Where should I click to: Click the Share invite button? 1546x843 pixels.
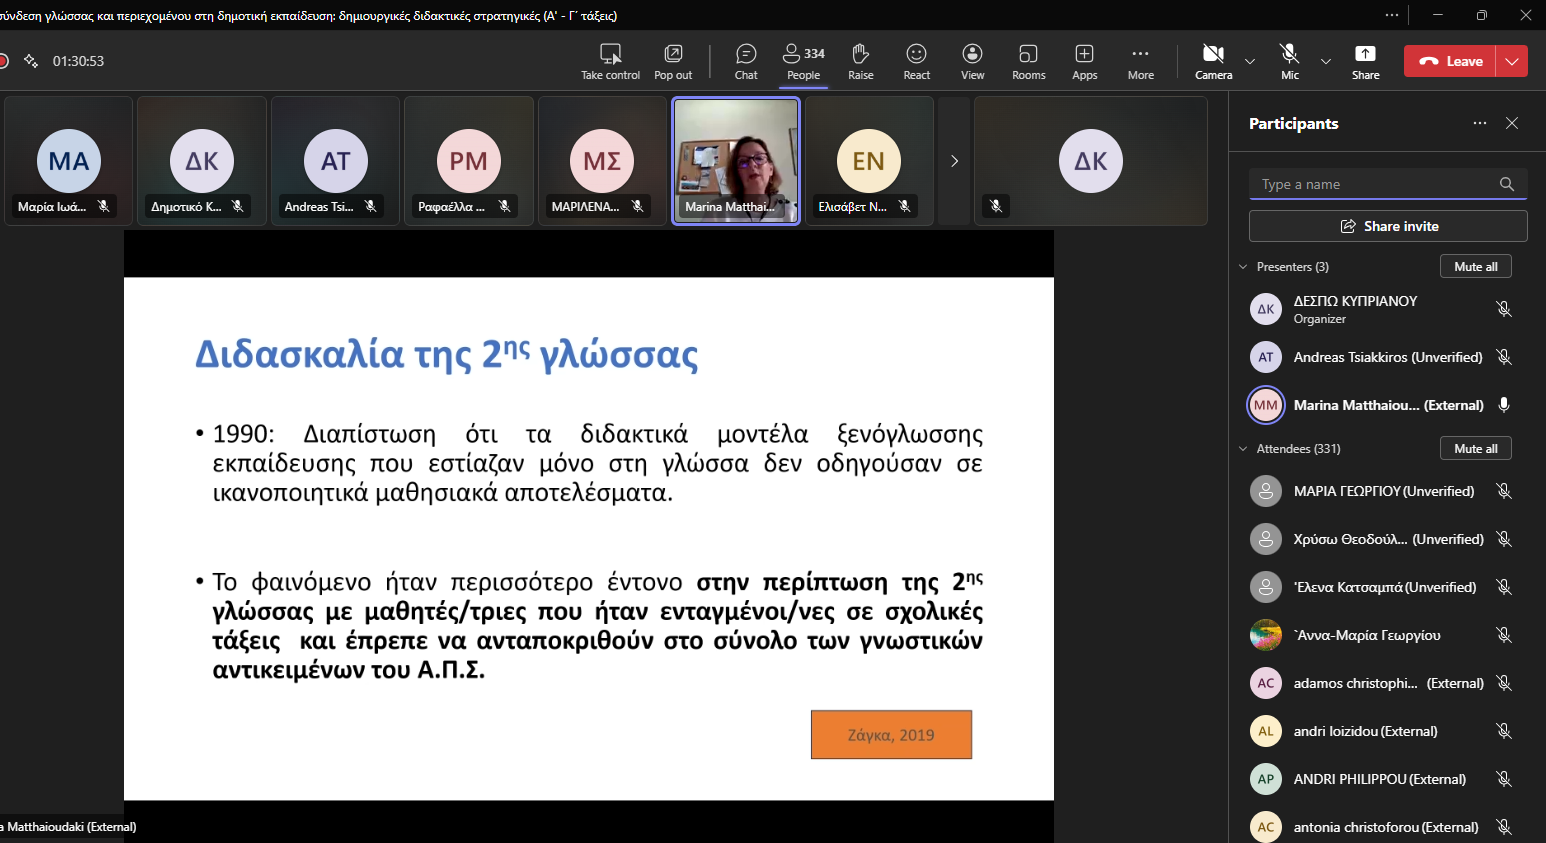click(x=1388, y=226)
